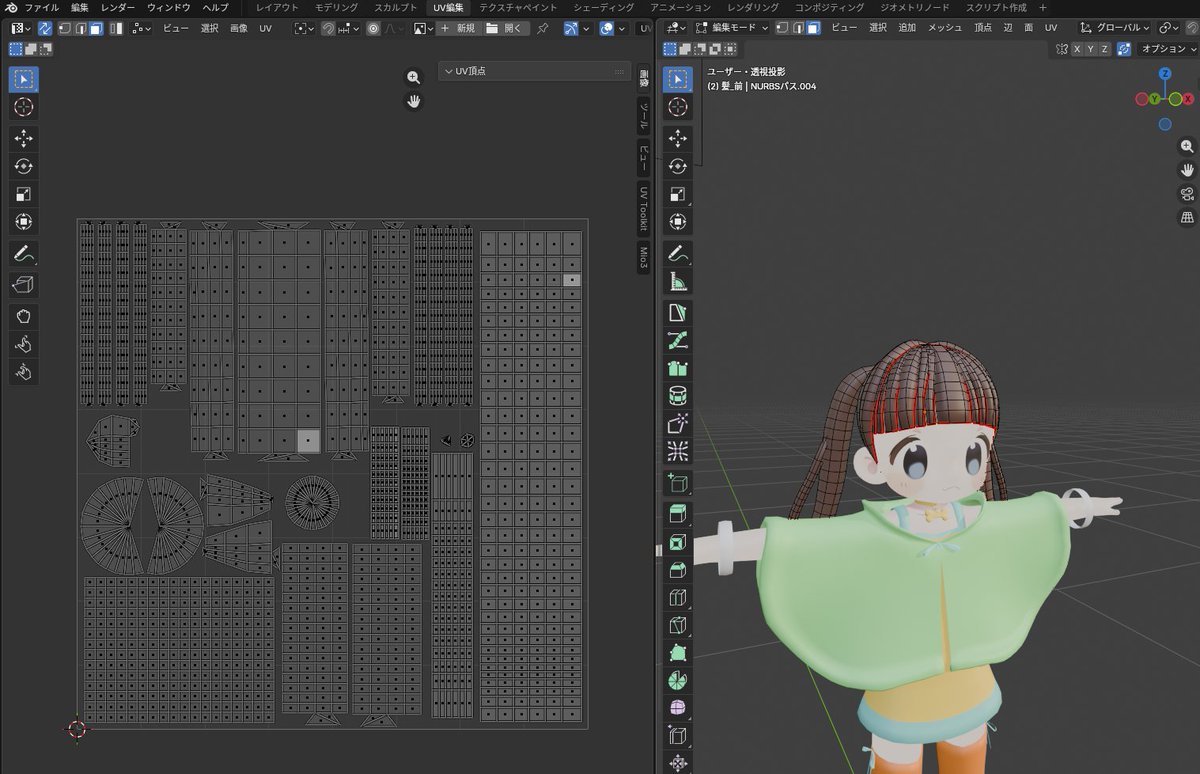Select the UV Grab sculpt tool
Image resolution: width=1200 pixels, height=774 pixels.
point(24,317)
